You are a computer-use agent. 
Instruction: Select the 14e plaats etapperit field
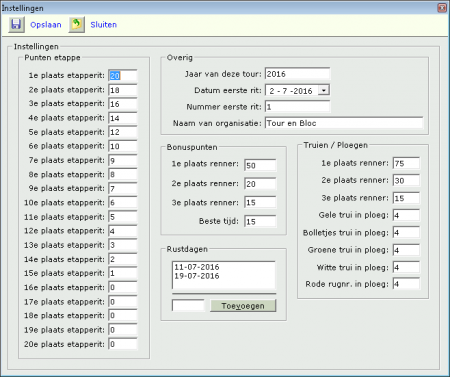coord(123,259)
